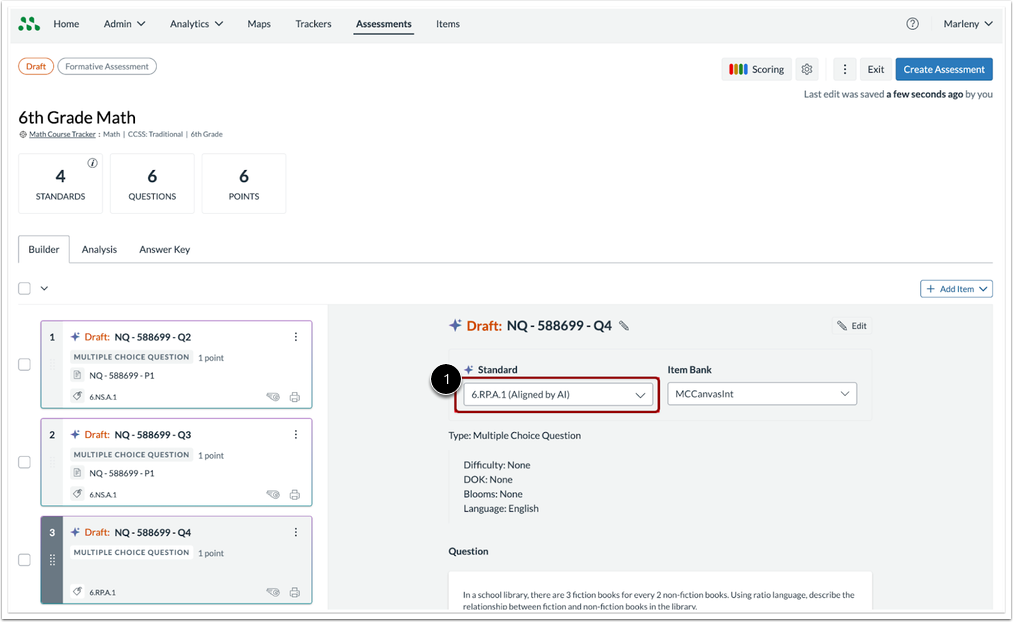Image resolution: width=1013 pixels, height=622 pixels.
Task: Open the Scoring button
Action: click(x=757, y=69)
